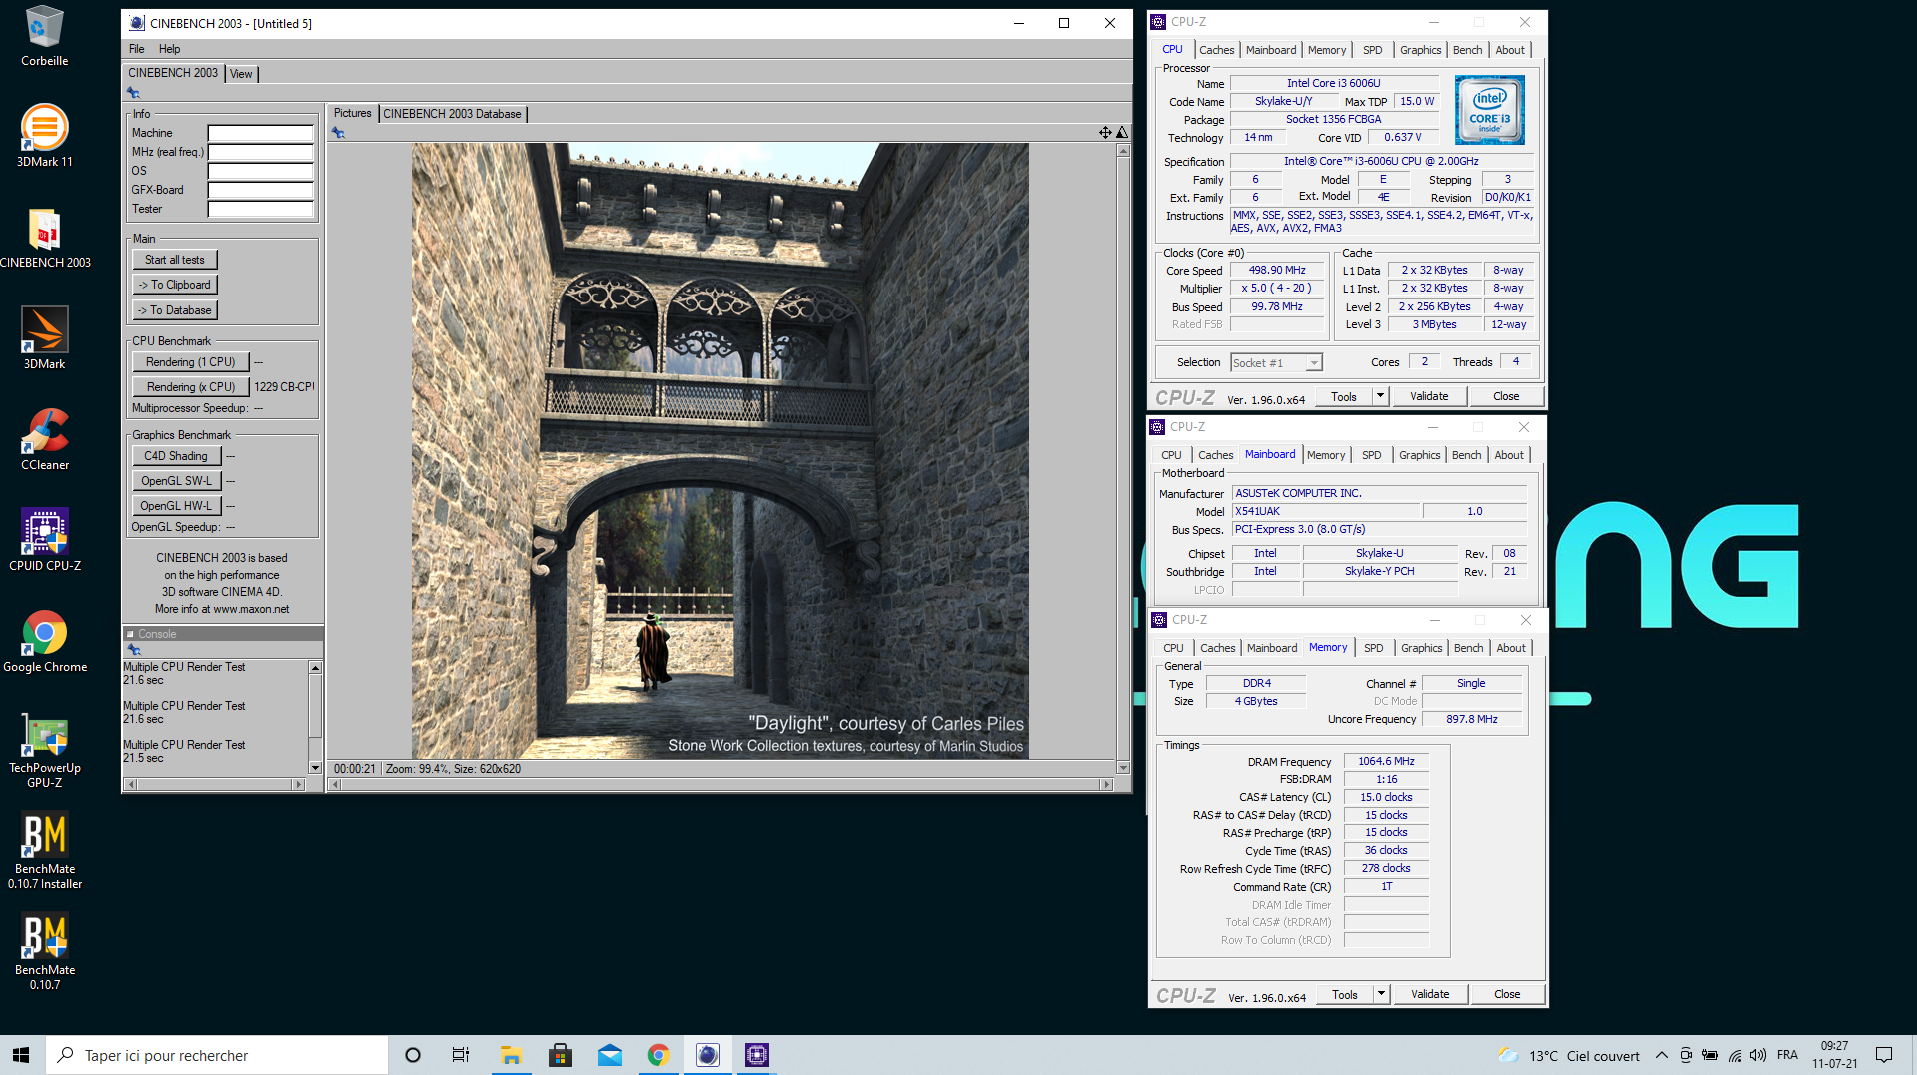Open the Help menu in CINEBENCH
The image size is (1917, 1075).
170,49
